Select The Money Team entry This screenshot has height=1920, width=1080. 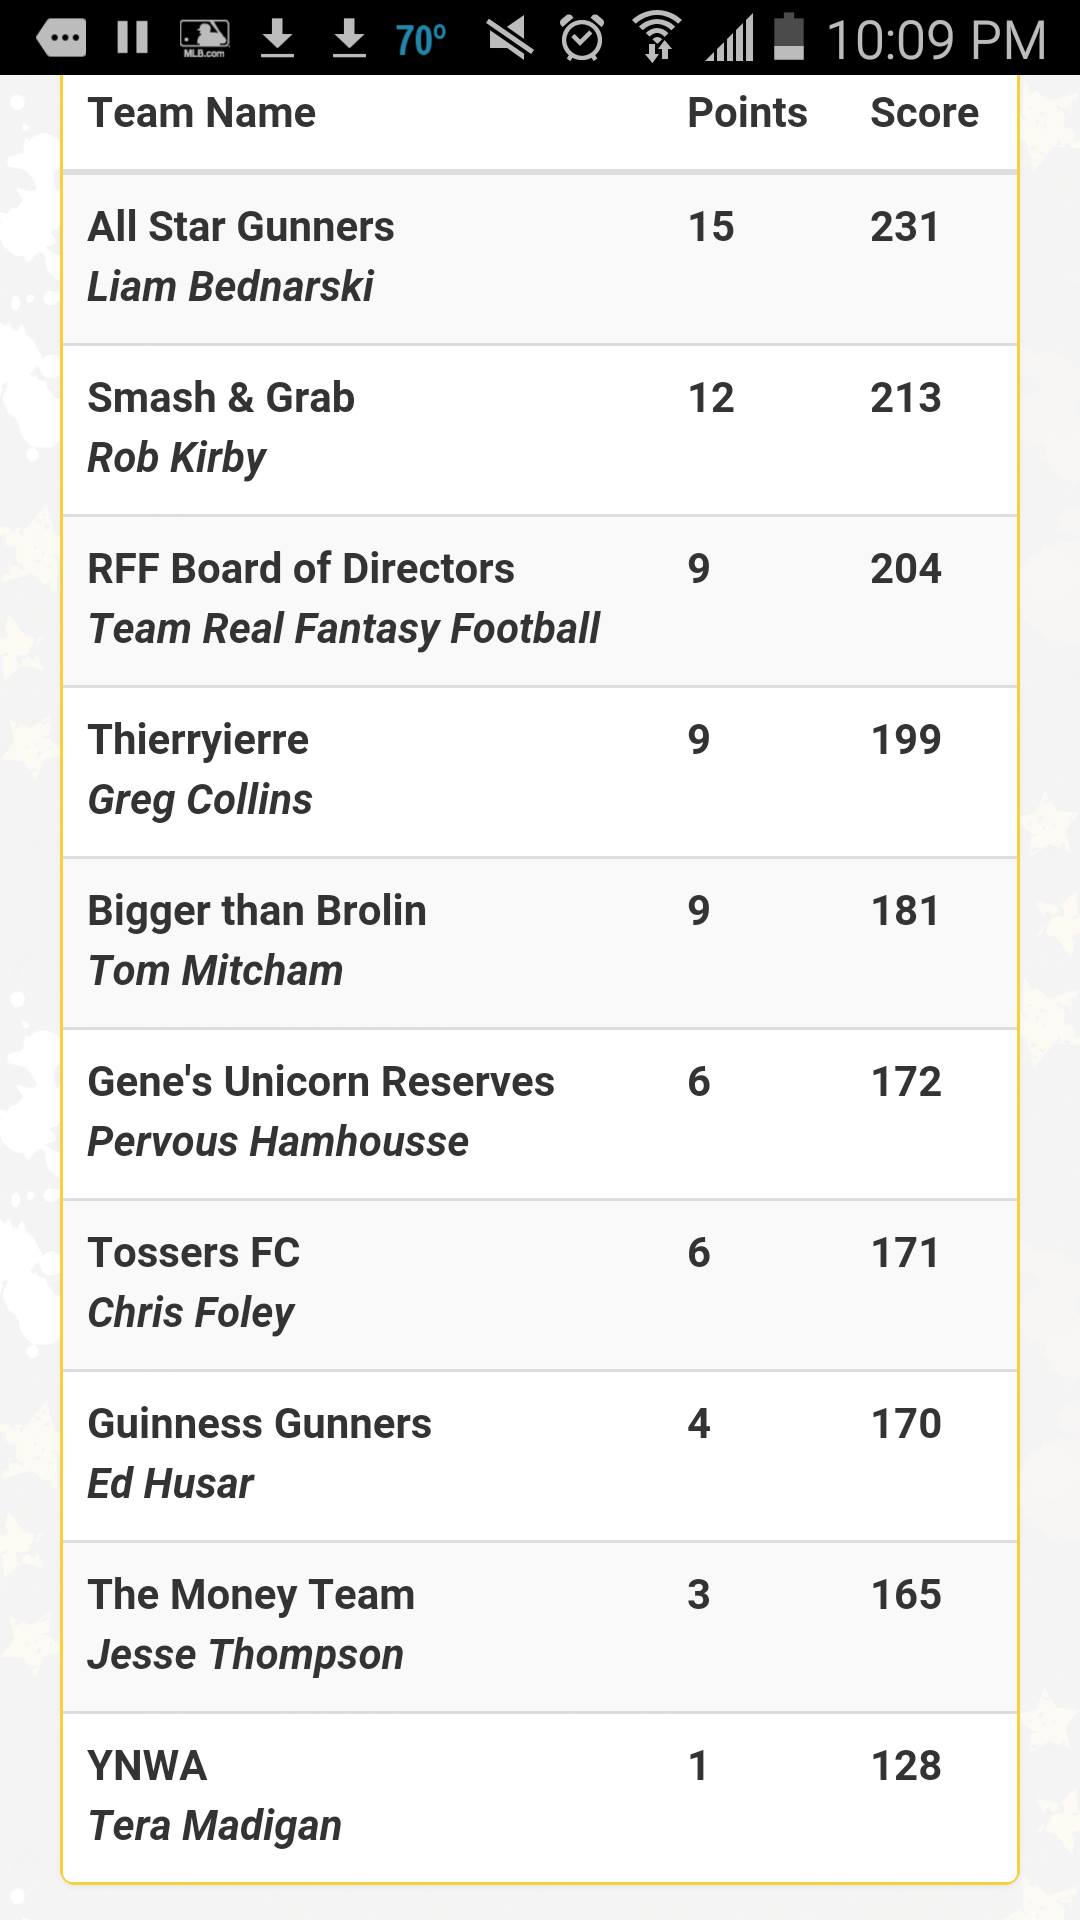tap(540, 1627)
